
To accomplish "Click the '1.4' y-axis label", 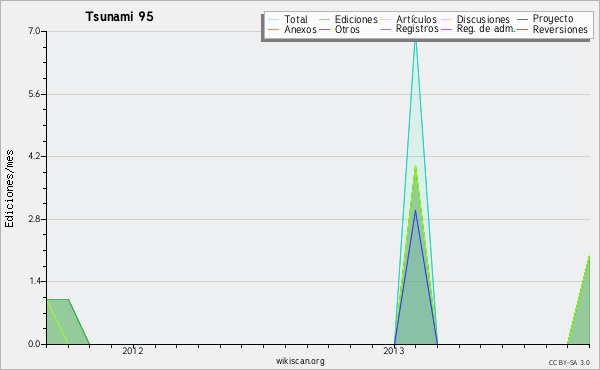I will [35, 282].
